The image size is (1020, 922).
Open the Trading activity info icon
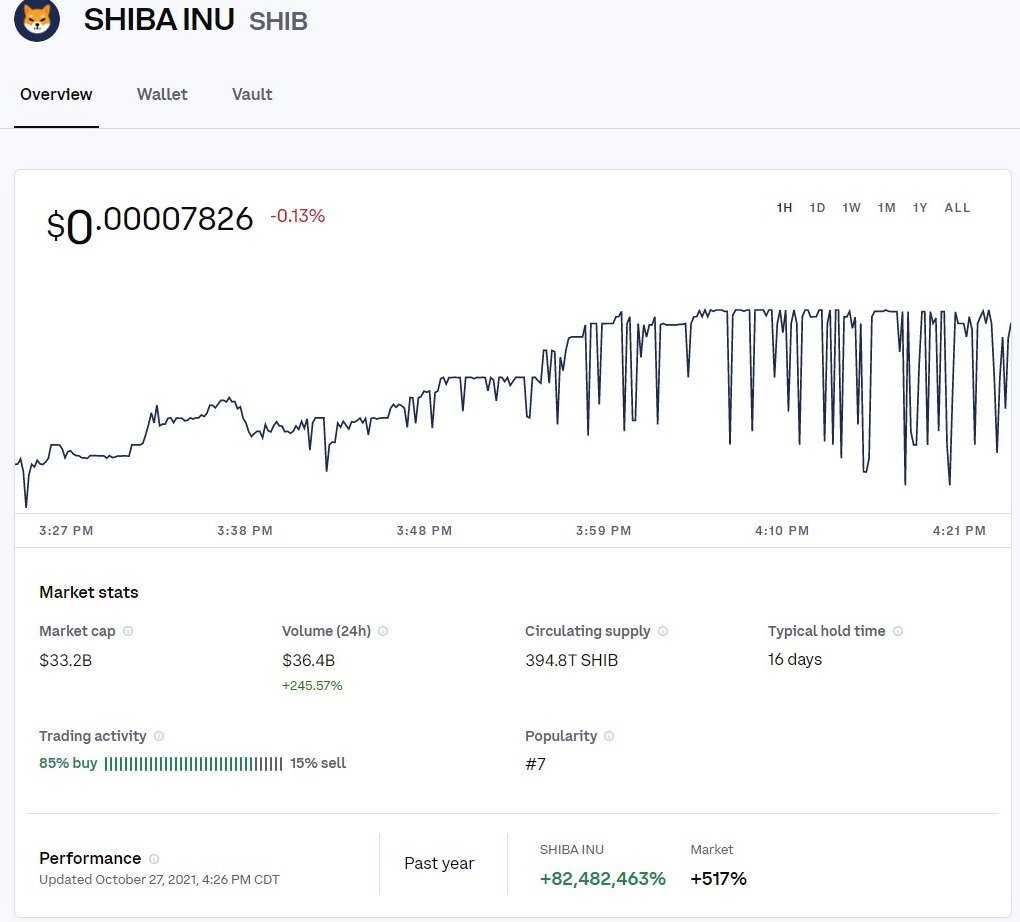coord(159,736)
